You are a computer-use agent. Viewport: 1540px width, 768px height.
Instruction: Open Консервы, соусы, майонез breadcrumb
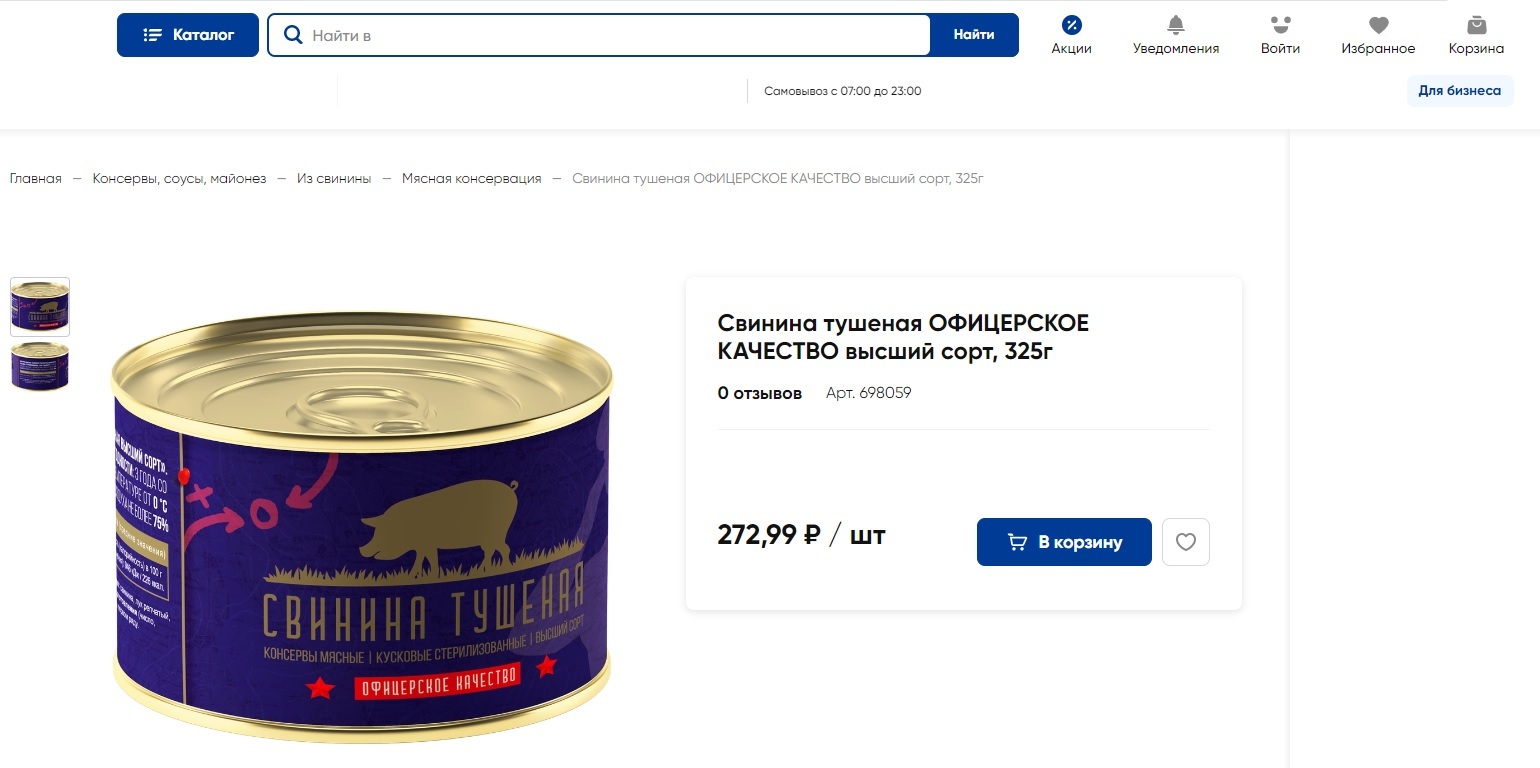180,178
